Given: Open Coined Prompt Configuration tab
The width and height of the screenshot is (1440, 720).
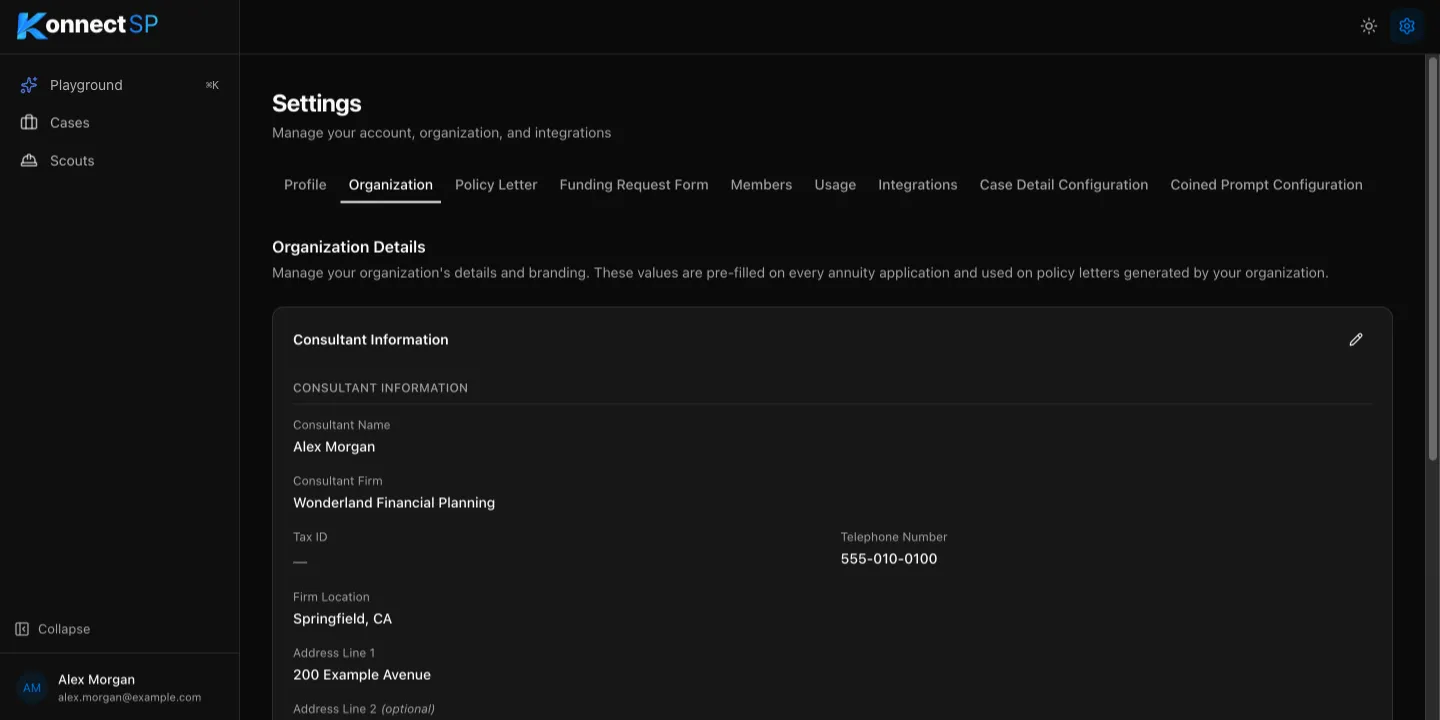Looking at the screenshot, I should [x=1266, y=185].
